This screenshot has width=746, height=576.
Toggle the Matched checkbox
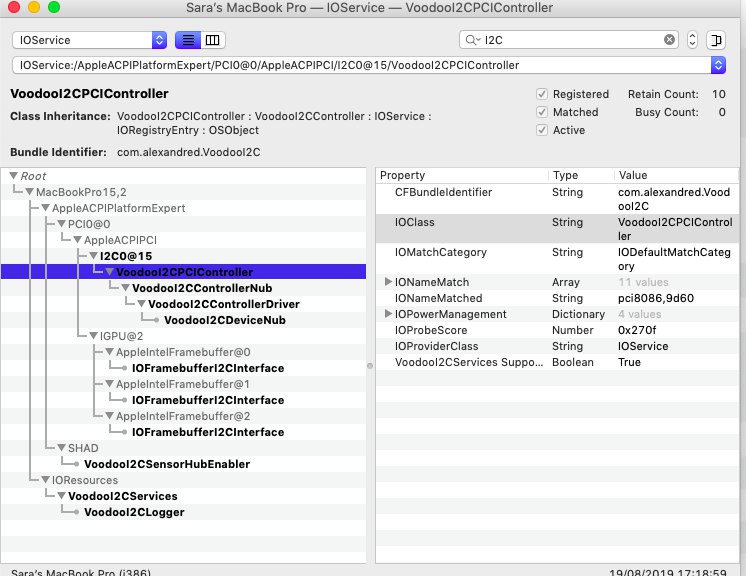tap(541, 112)
